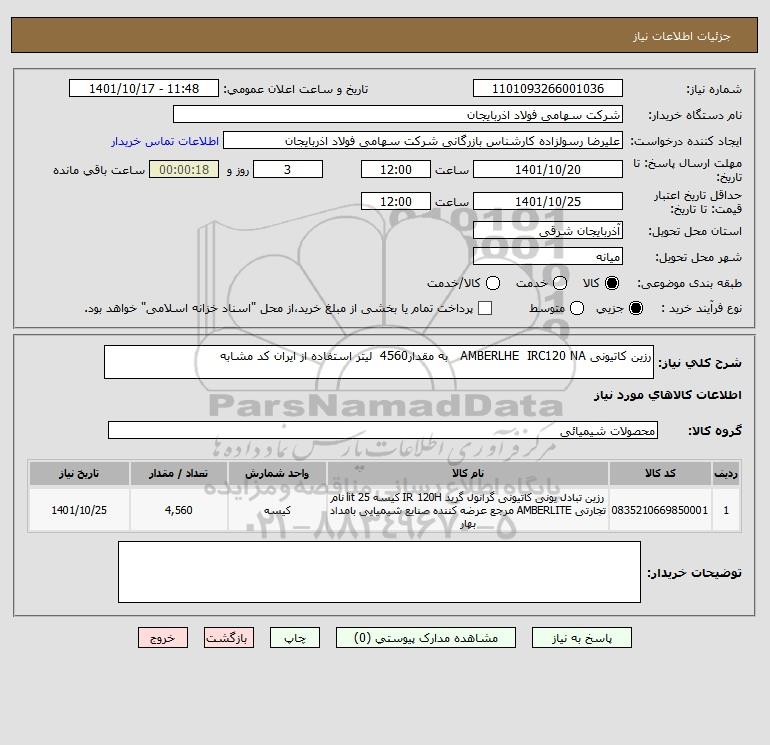Click the چاپ print button
This screenshot has width=770, height=745.
click(295, 637)
